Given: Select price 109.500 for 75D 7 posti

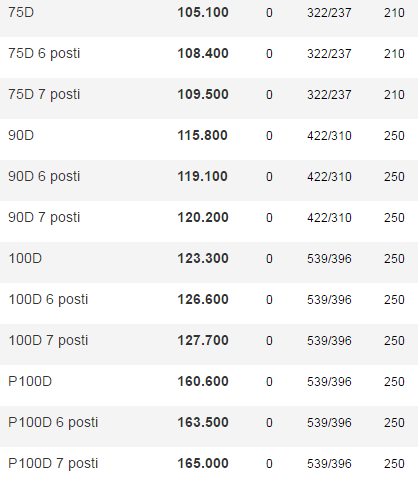Looking at the screenshot, I should [203, 94].
